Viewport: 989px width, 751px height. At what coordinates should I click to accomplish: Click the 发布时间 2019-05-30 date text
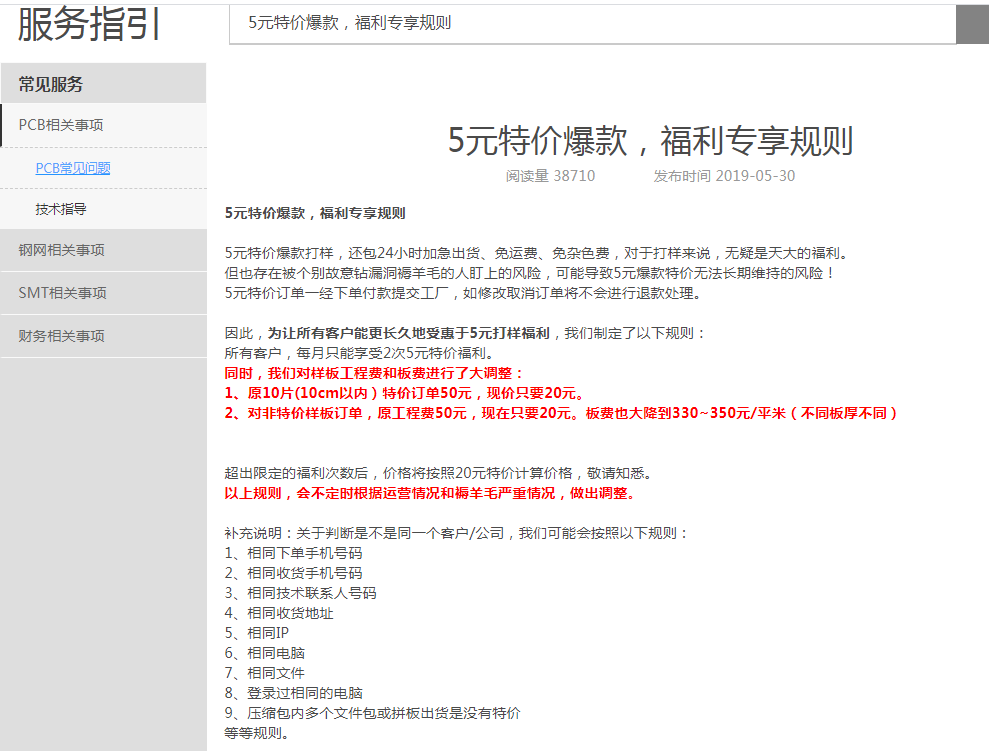(724, 176)
